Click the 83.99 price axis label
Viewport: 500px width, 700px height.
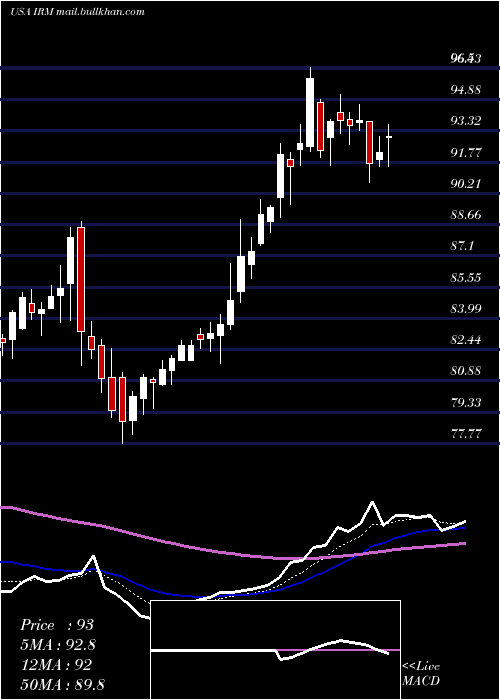pyautogui.click(x=466, y=308)
